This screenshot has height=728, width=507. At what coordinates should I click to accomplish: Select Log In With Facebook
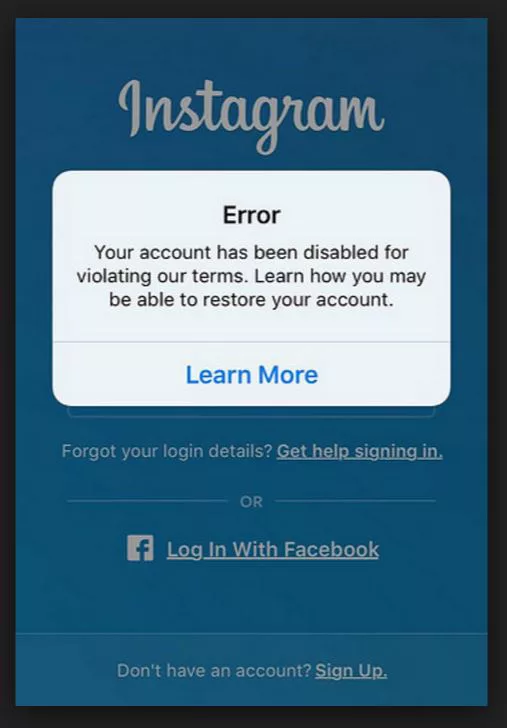point(273,550)
